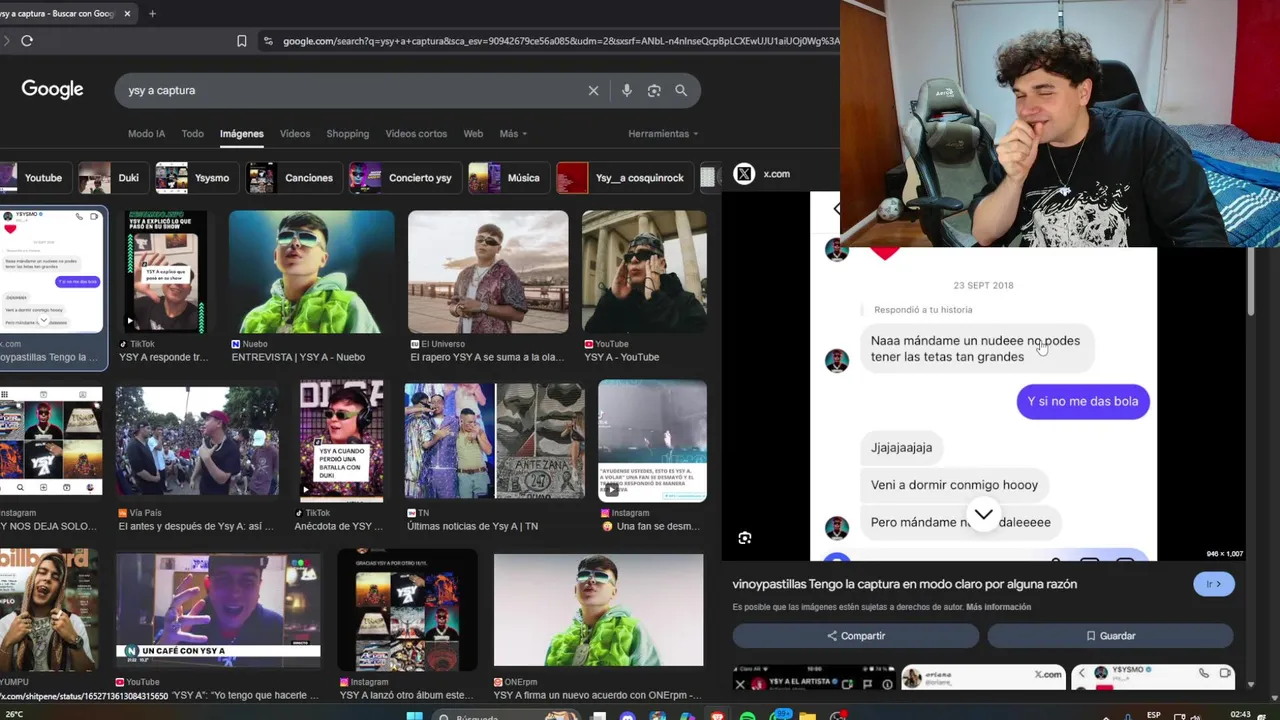Open the Shopping tab
Image resolution: width=1280 pixels, height=720 pixels.
(348, 134)
